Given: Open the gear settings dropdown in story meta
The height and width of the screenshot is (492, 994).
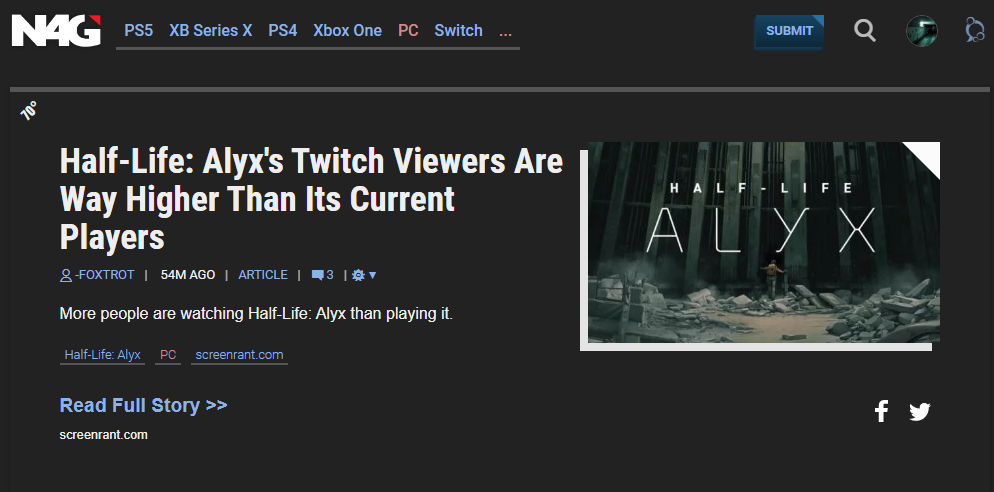Looking at the screenshot, I should 363,275.
